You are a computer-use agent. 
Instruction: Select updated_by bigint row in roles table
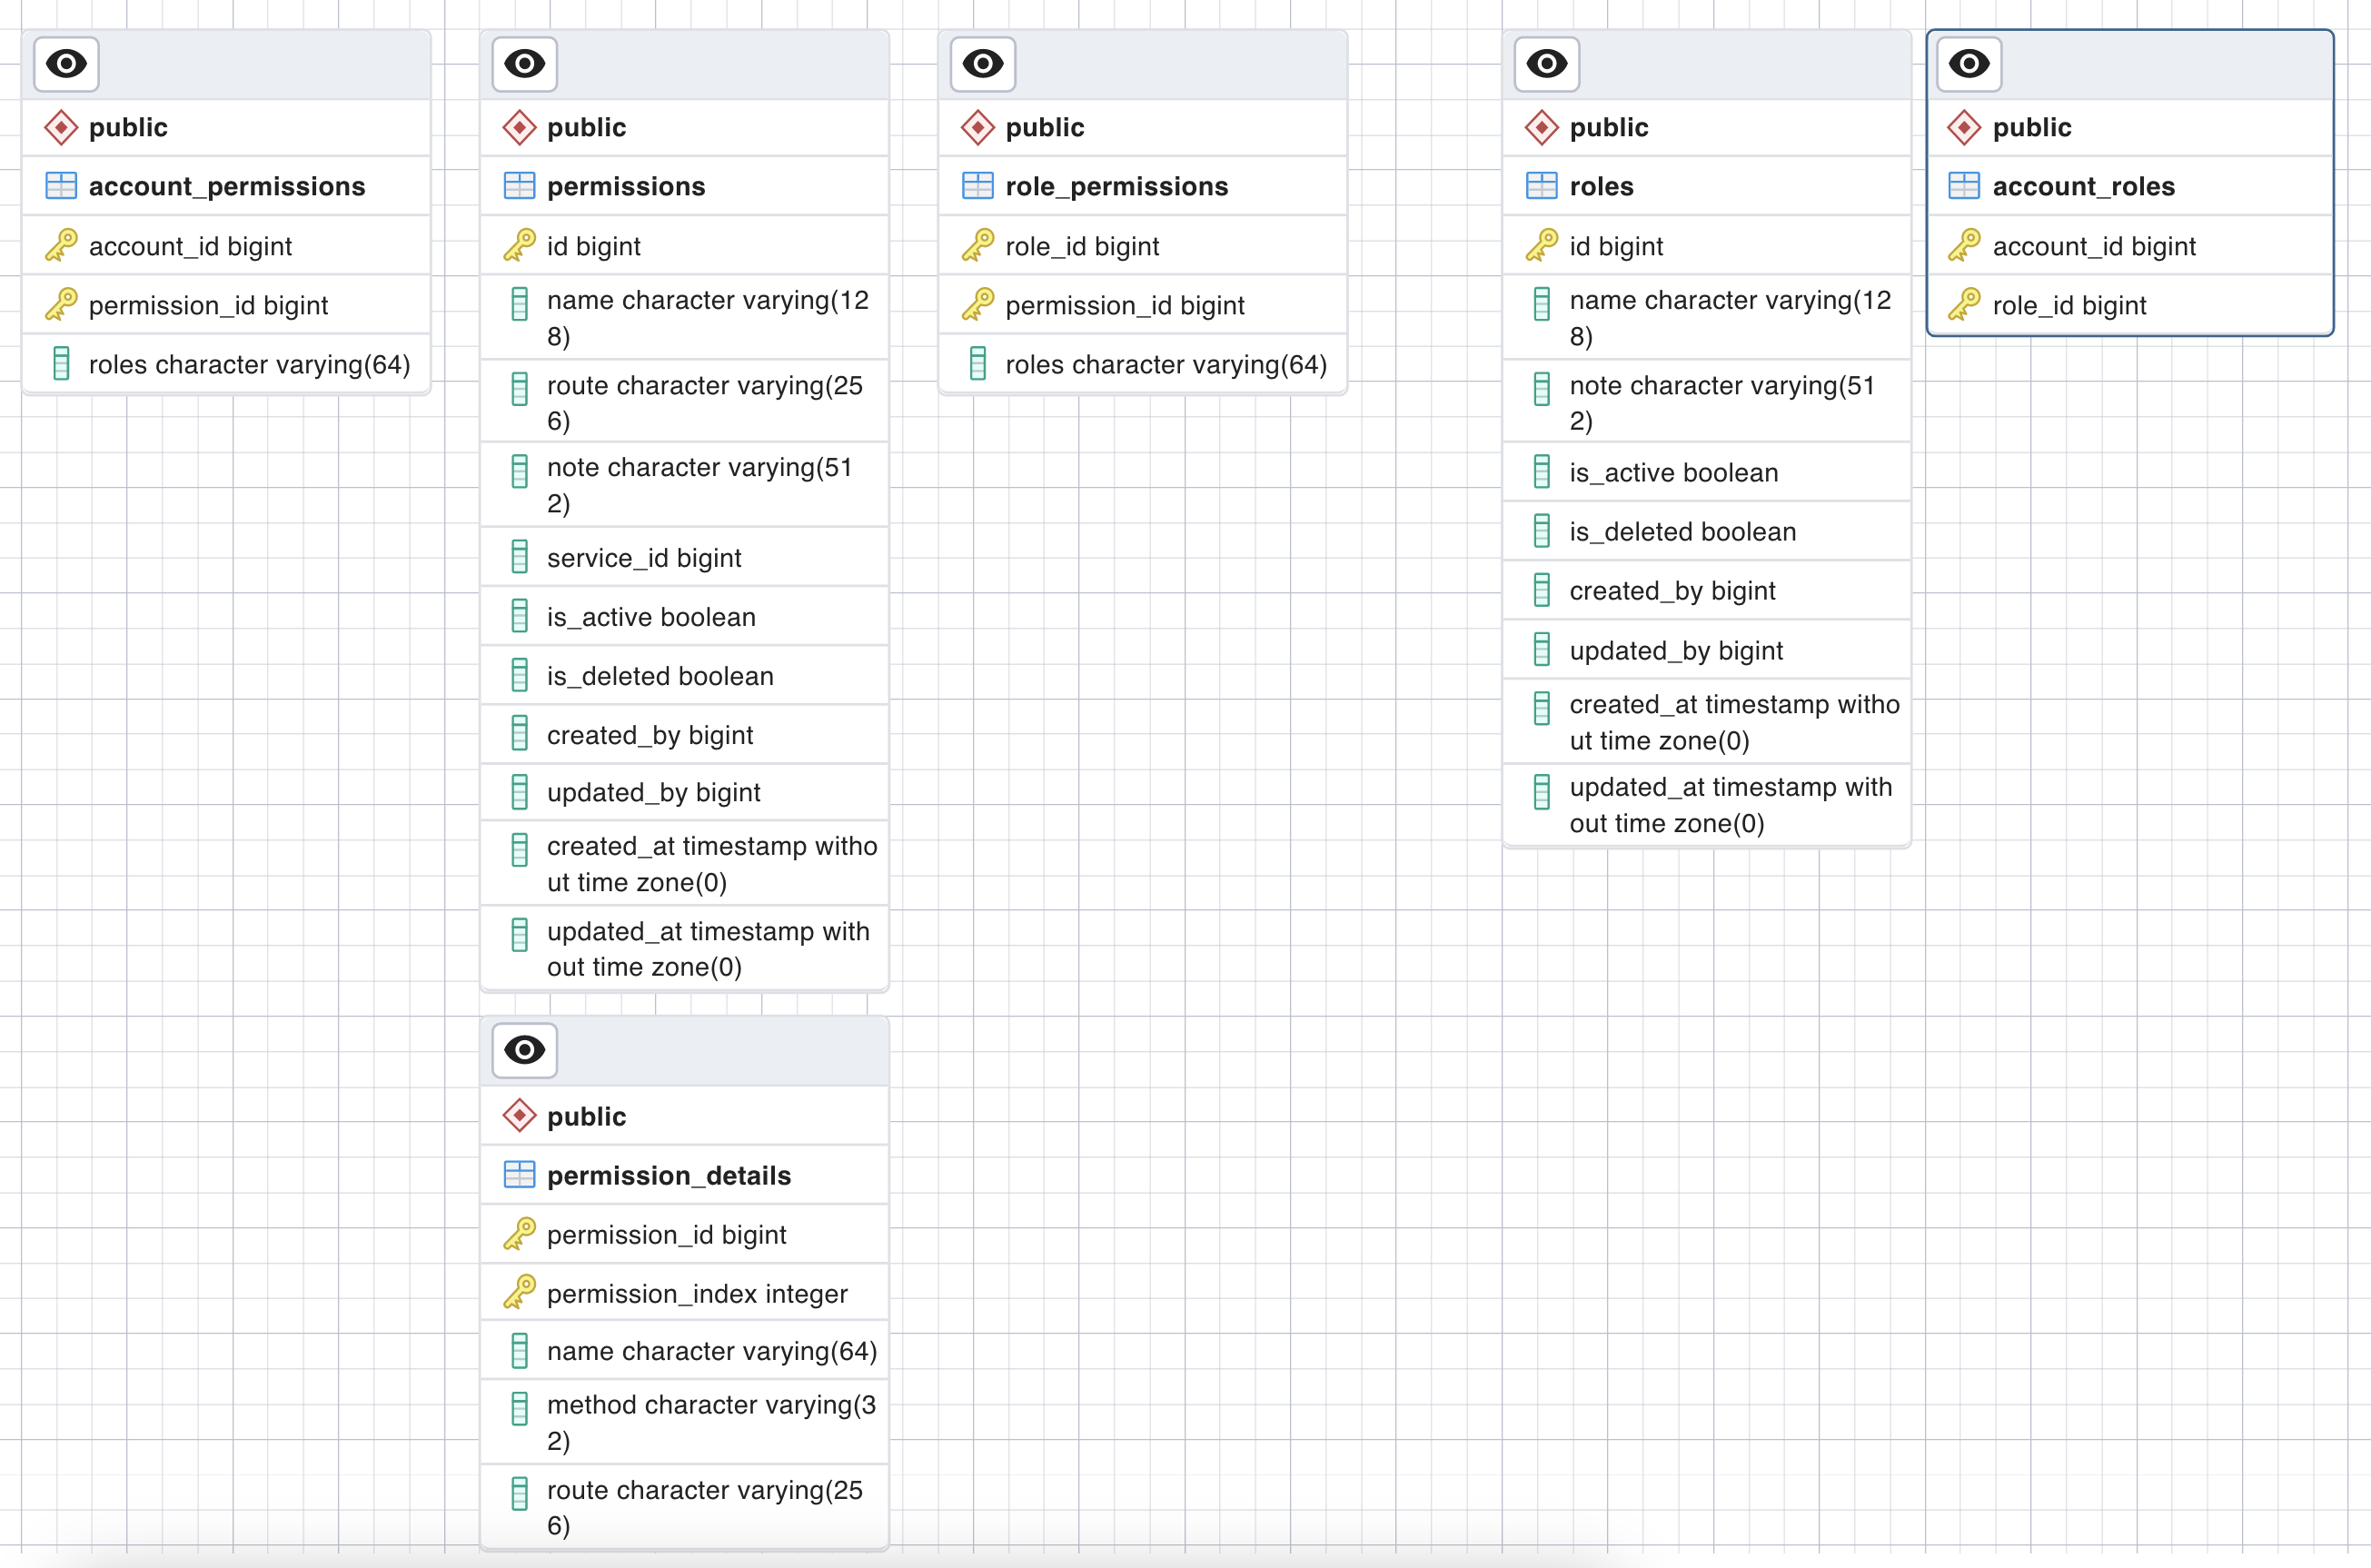(1675, 650)
